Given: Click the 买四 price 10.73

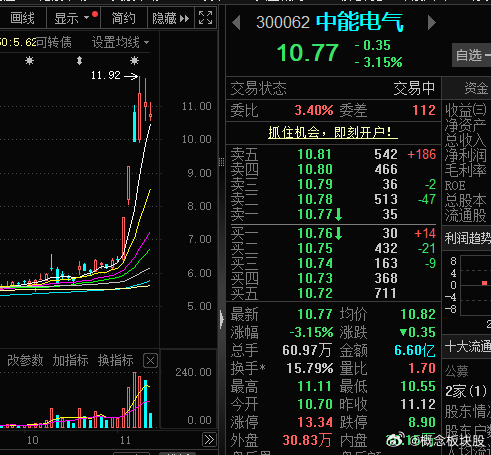Looking at the screenshot, I should tap(315, 278).
